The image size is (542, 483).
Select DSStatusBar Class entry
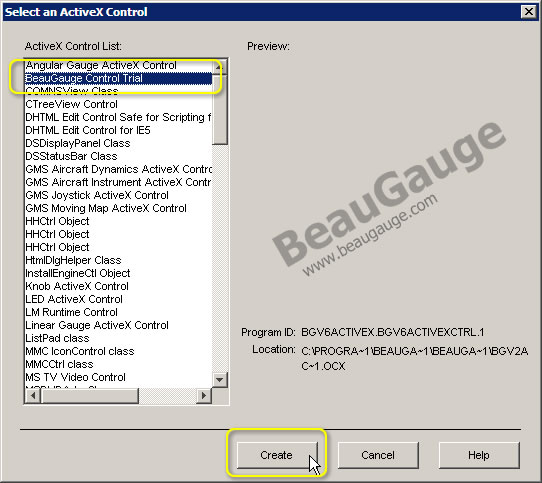pos(118,156)
